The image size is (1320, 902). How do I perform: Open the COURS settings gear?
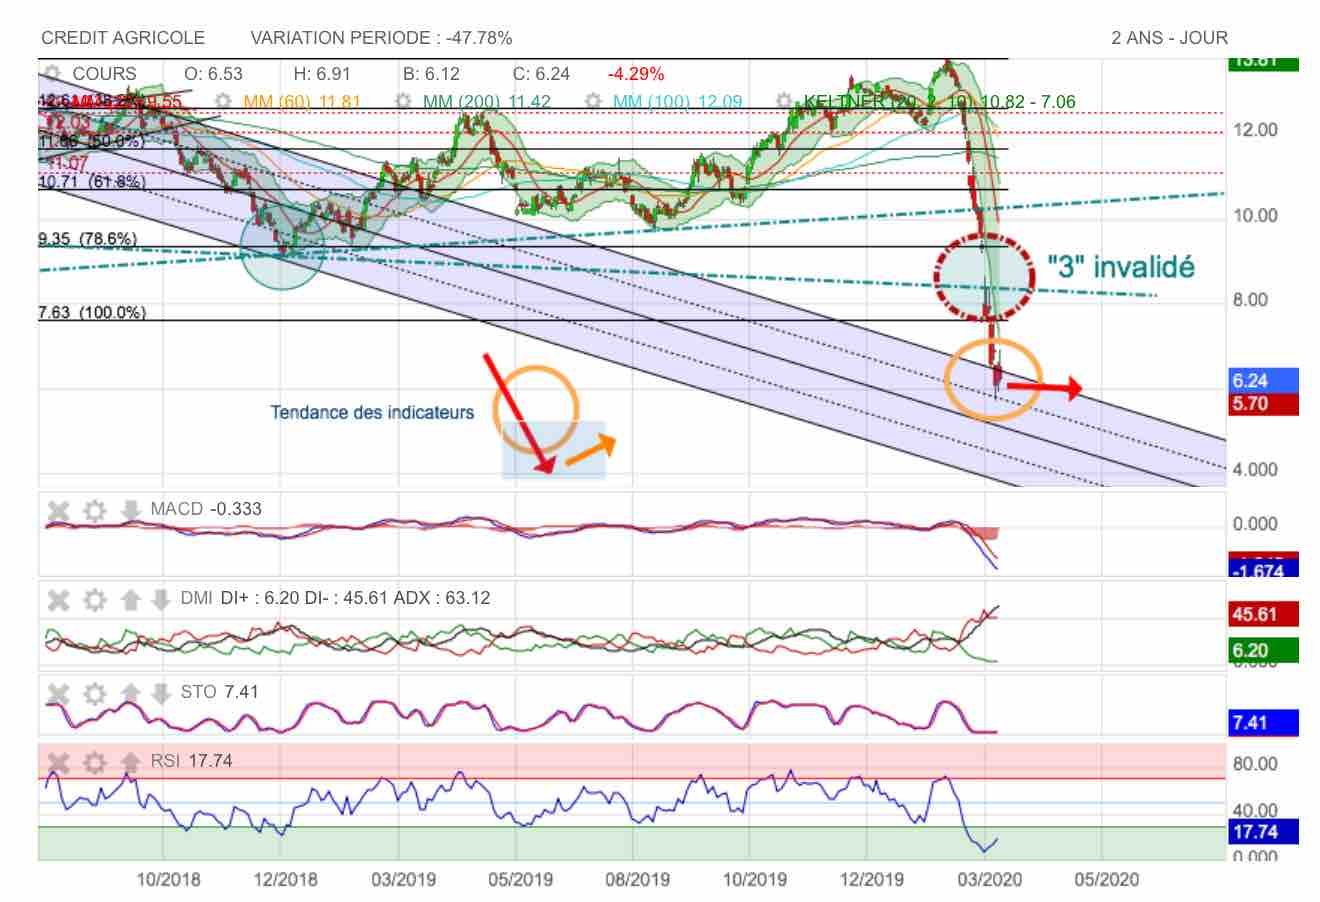click(52, 74)
